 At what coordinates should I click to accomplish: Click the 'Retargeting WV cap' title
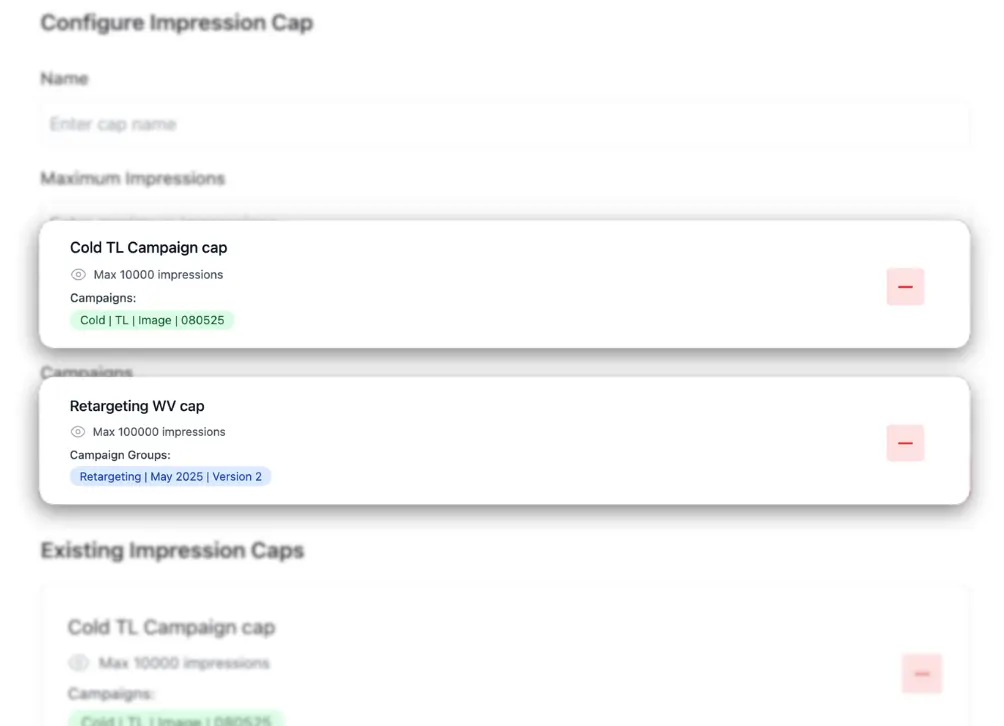click(137, 406)
